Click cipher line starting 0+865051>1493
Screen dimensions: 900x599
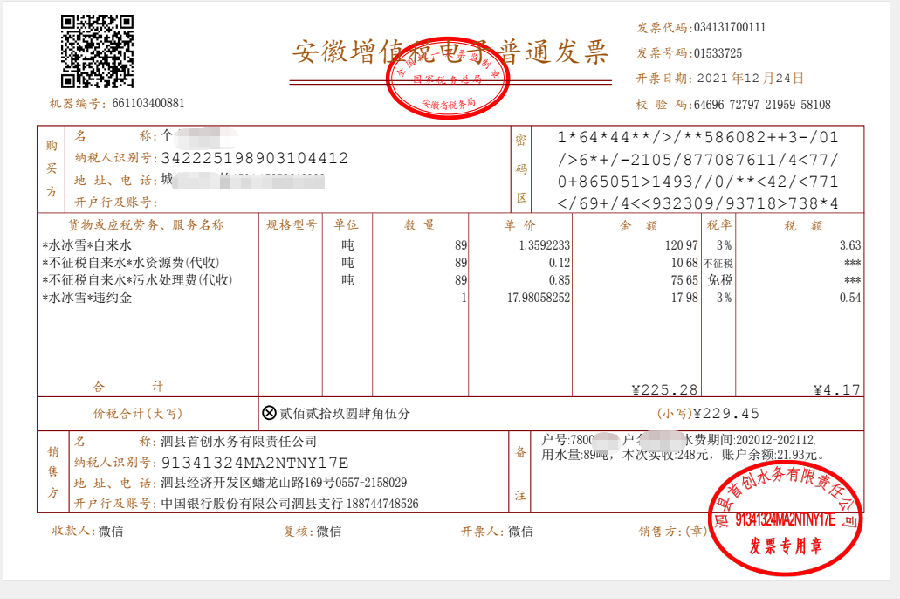[697, 181]
